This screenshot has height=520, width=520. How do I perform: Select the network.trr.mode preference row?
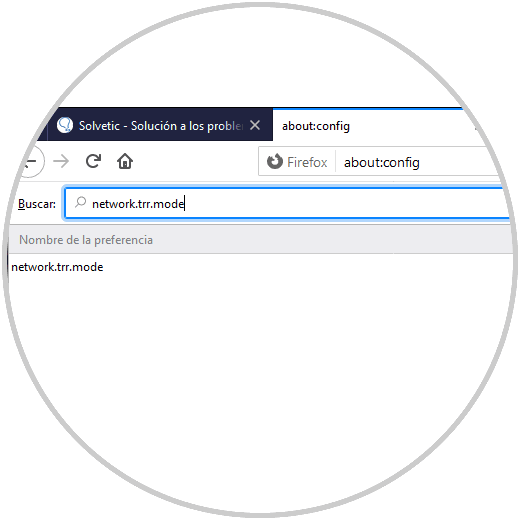click(x=260, y=267)
